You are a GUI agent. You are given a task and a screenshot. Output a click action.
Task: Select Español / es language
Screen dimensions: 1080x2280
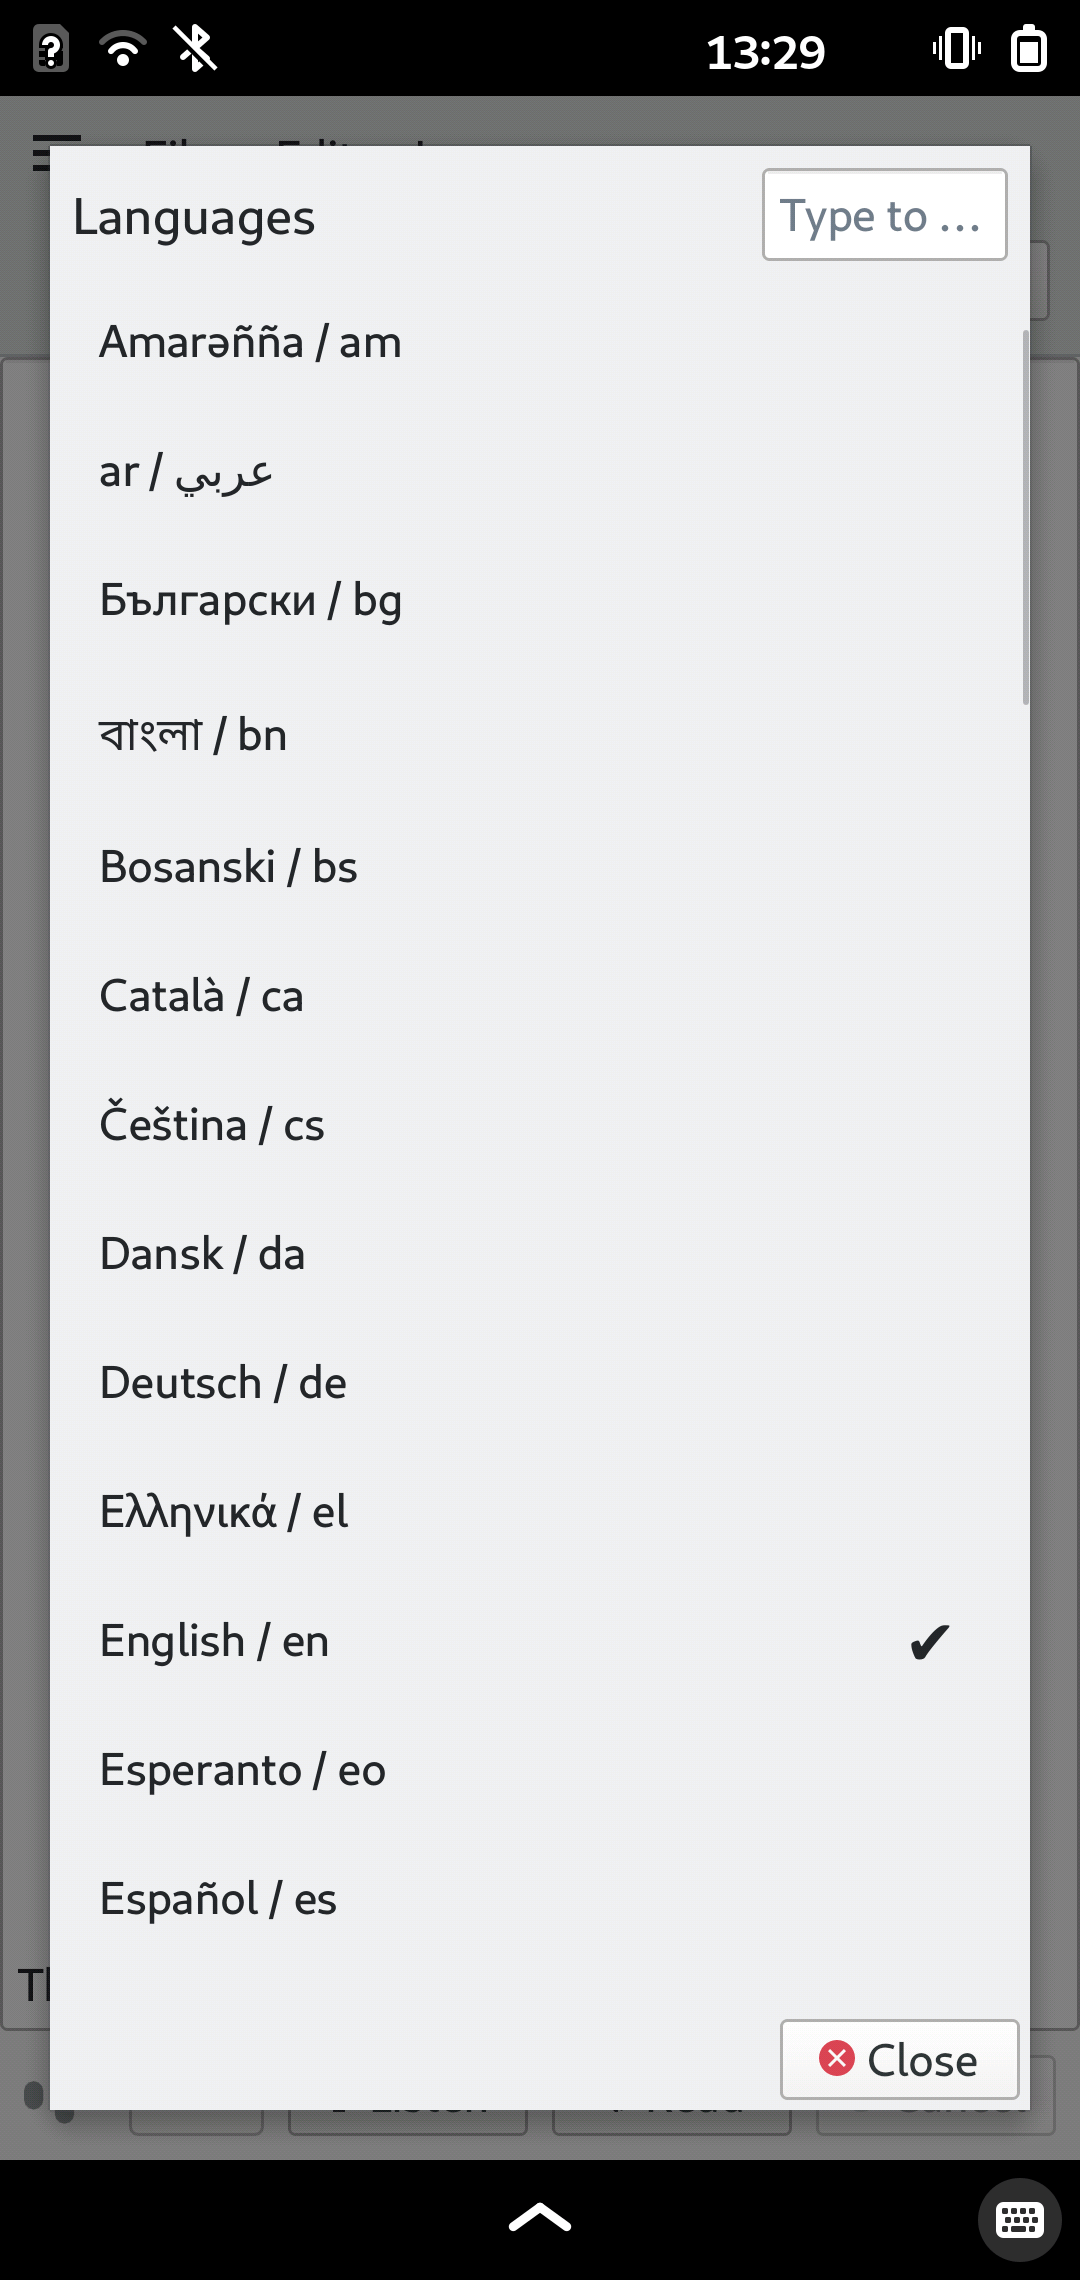[x=218, y=1900]
